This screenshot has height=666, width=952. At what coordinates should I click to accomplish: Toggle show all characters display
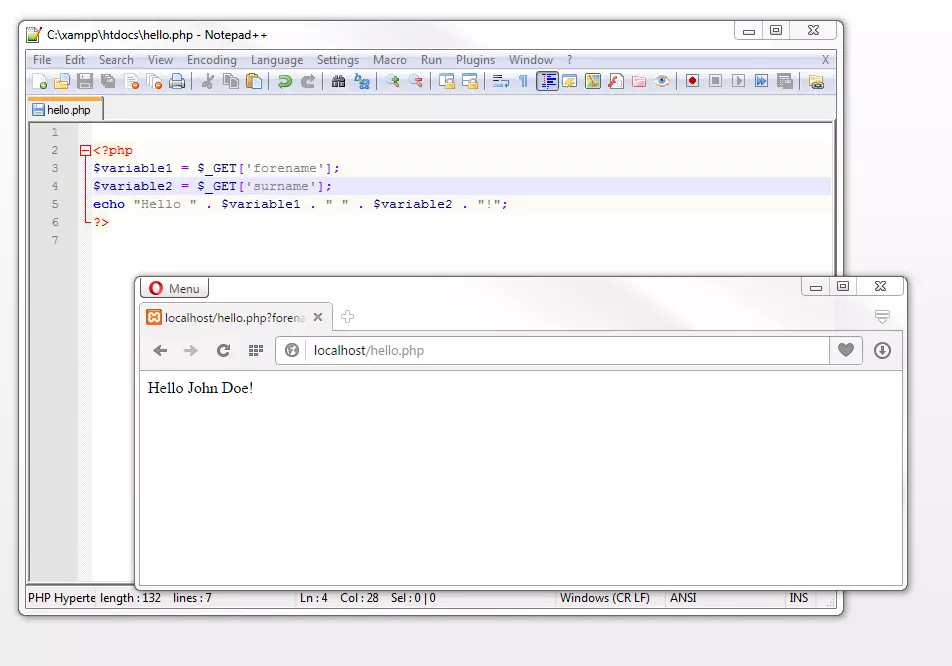coord(524,81)
